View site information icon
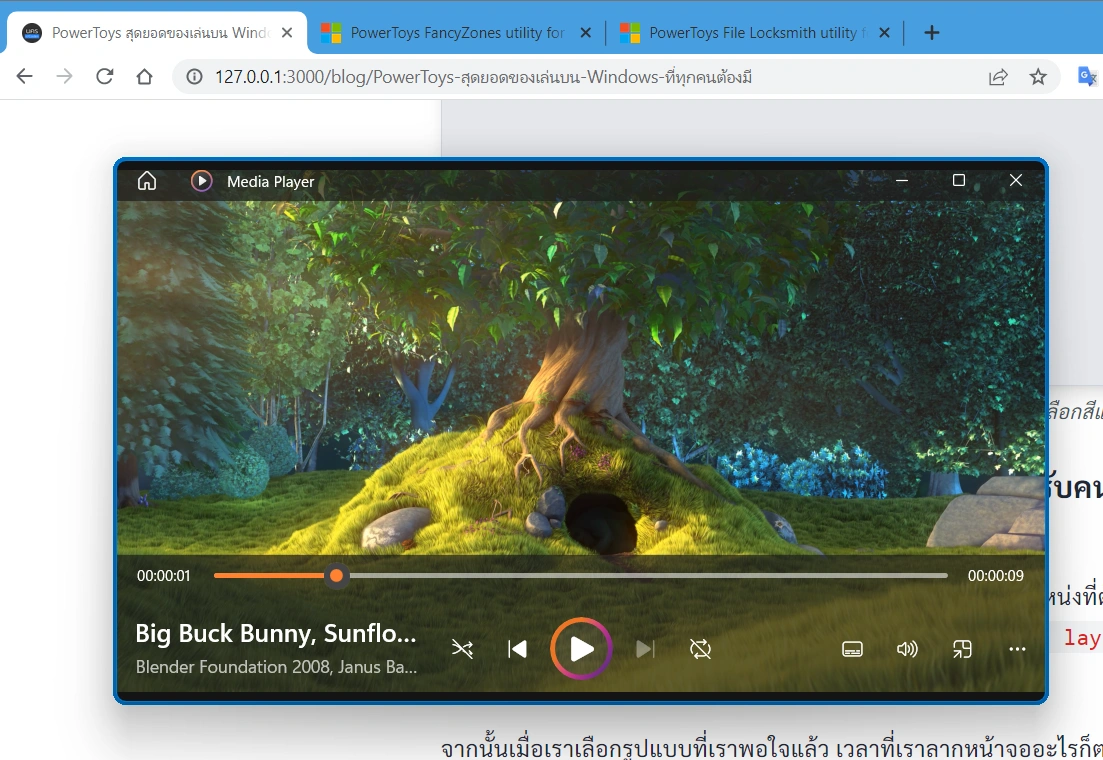The height and width of the screenshot is (760, 1103). pyautogui.click(x=194, y=77)
